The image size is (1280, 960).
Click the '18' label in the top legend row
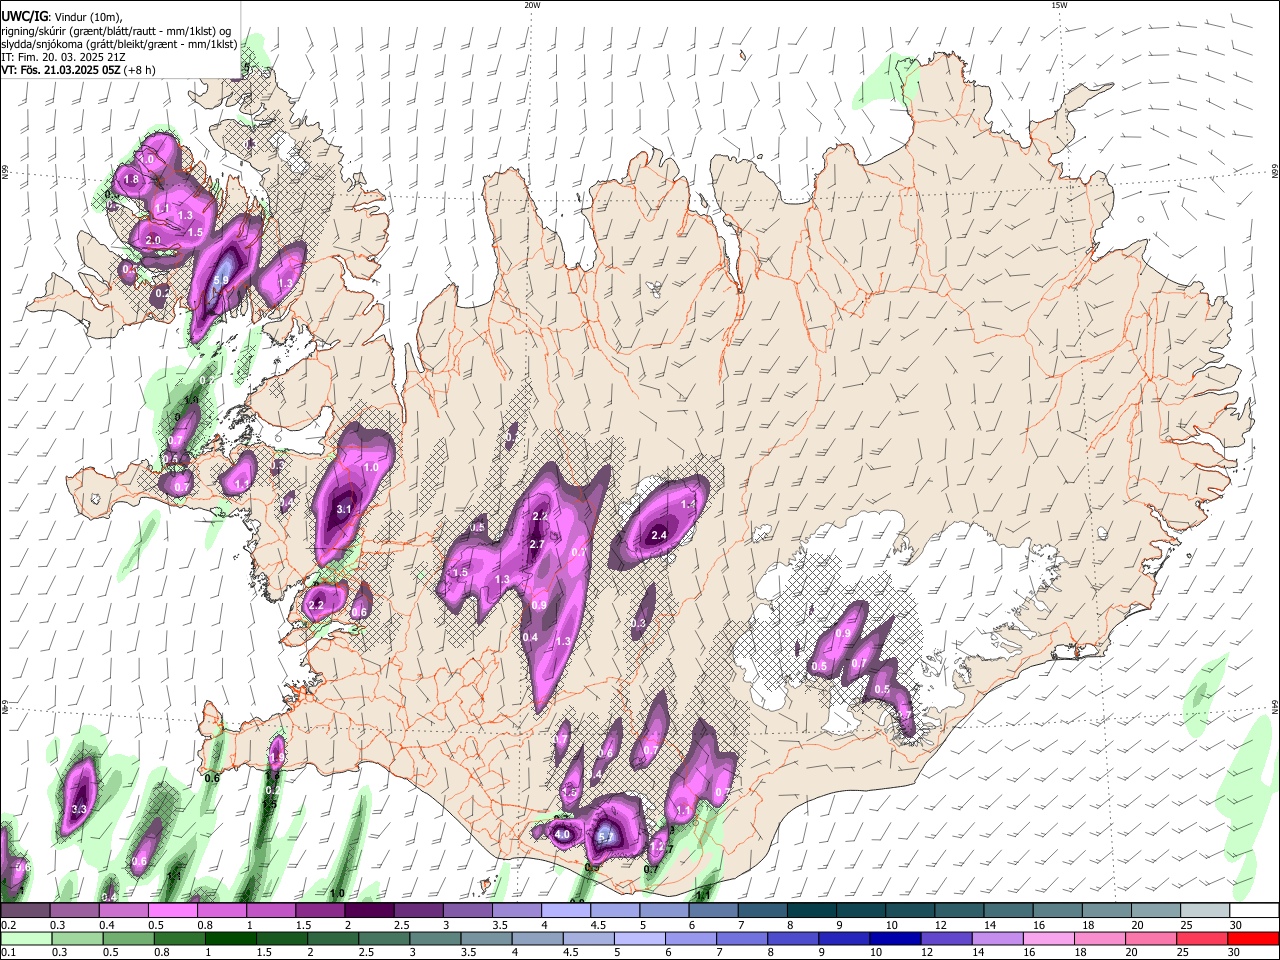tap(1087, 925)
